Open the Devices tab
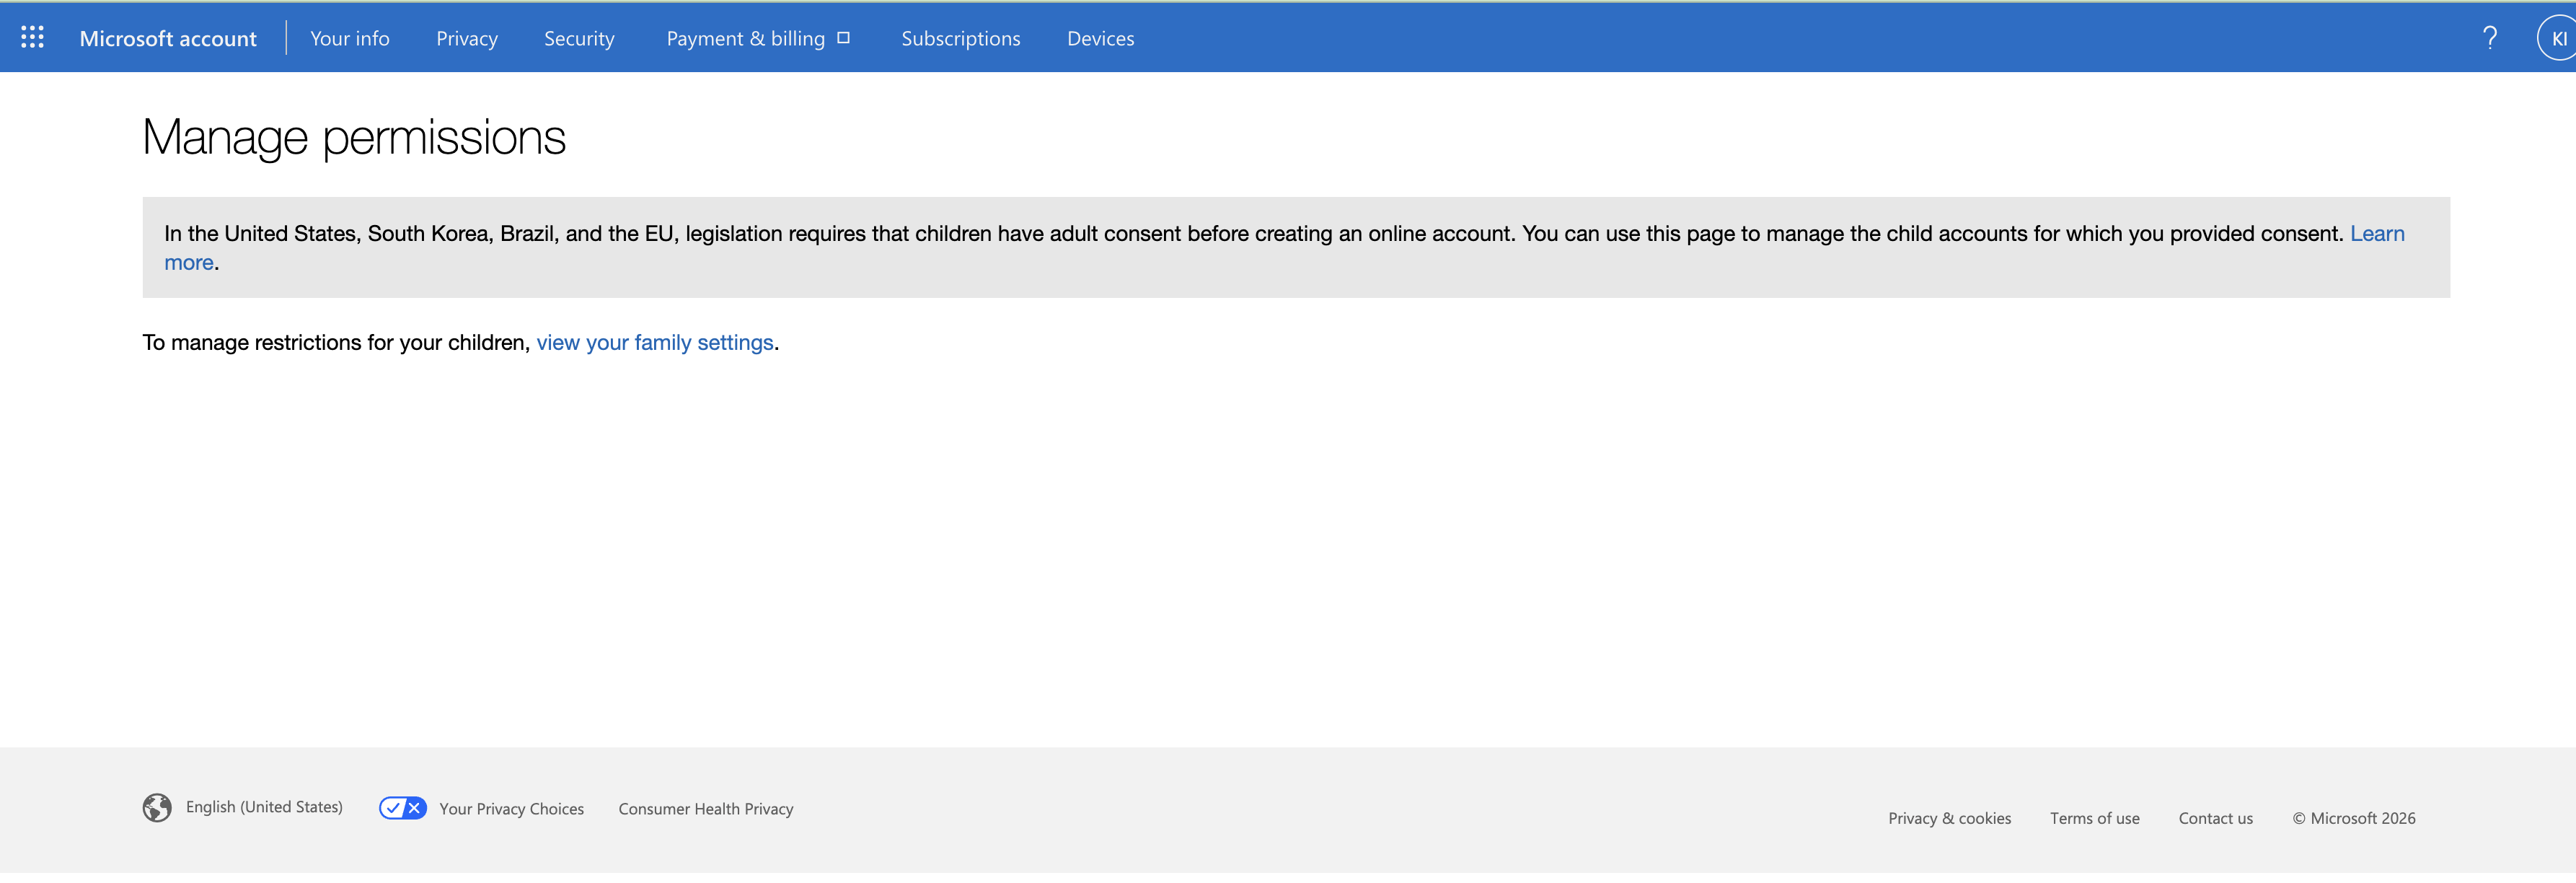Screen dimensions: 2576x883 (x=1101, y=38)
